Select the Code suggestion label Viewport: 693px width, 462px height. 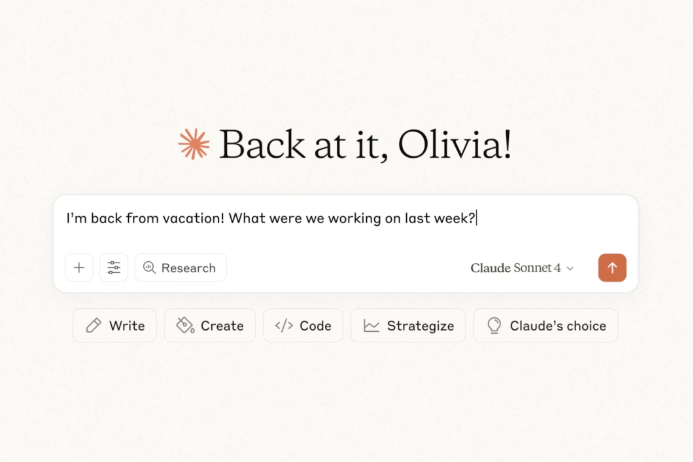pos(315,326)
